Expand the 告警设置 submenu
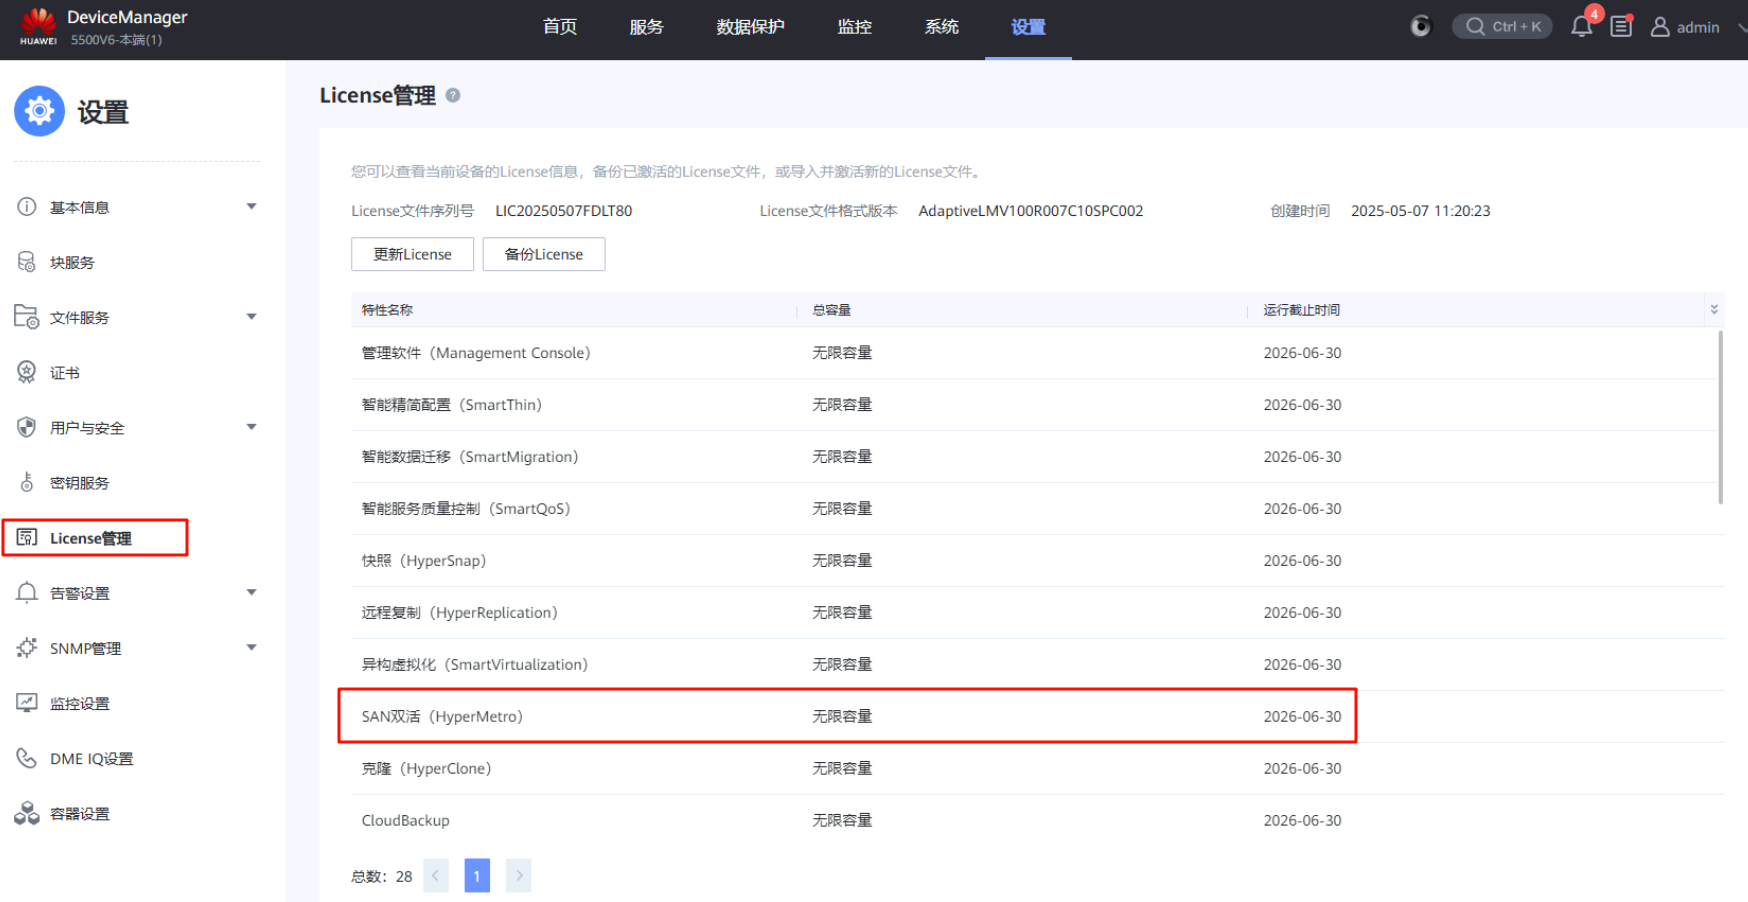 pos(252,593)
